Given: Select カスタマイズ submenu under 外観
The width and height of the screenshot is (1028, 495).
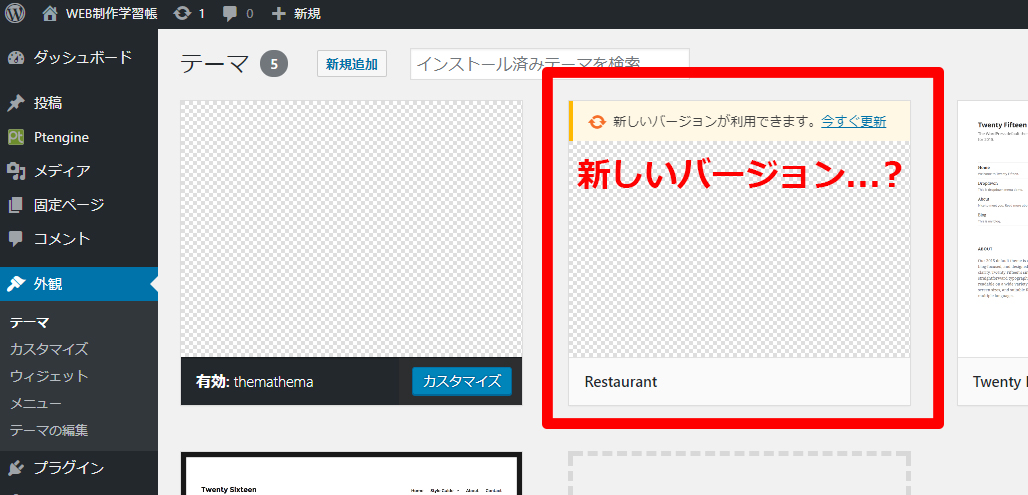Looking at the screenshot, I should [x=49, y=349].
